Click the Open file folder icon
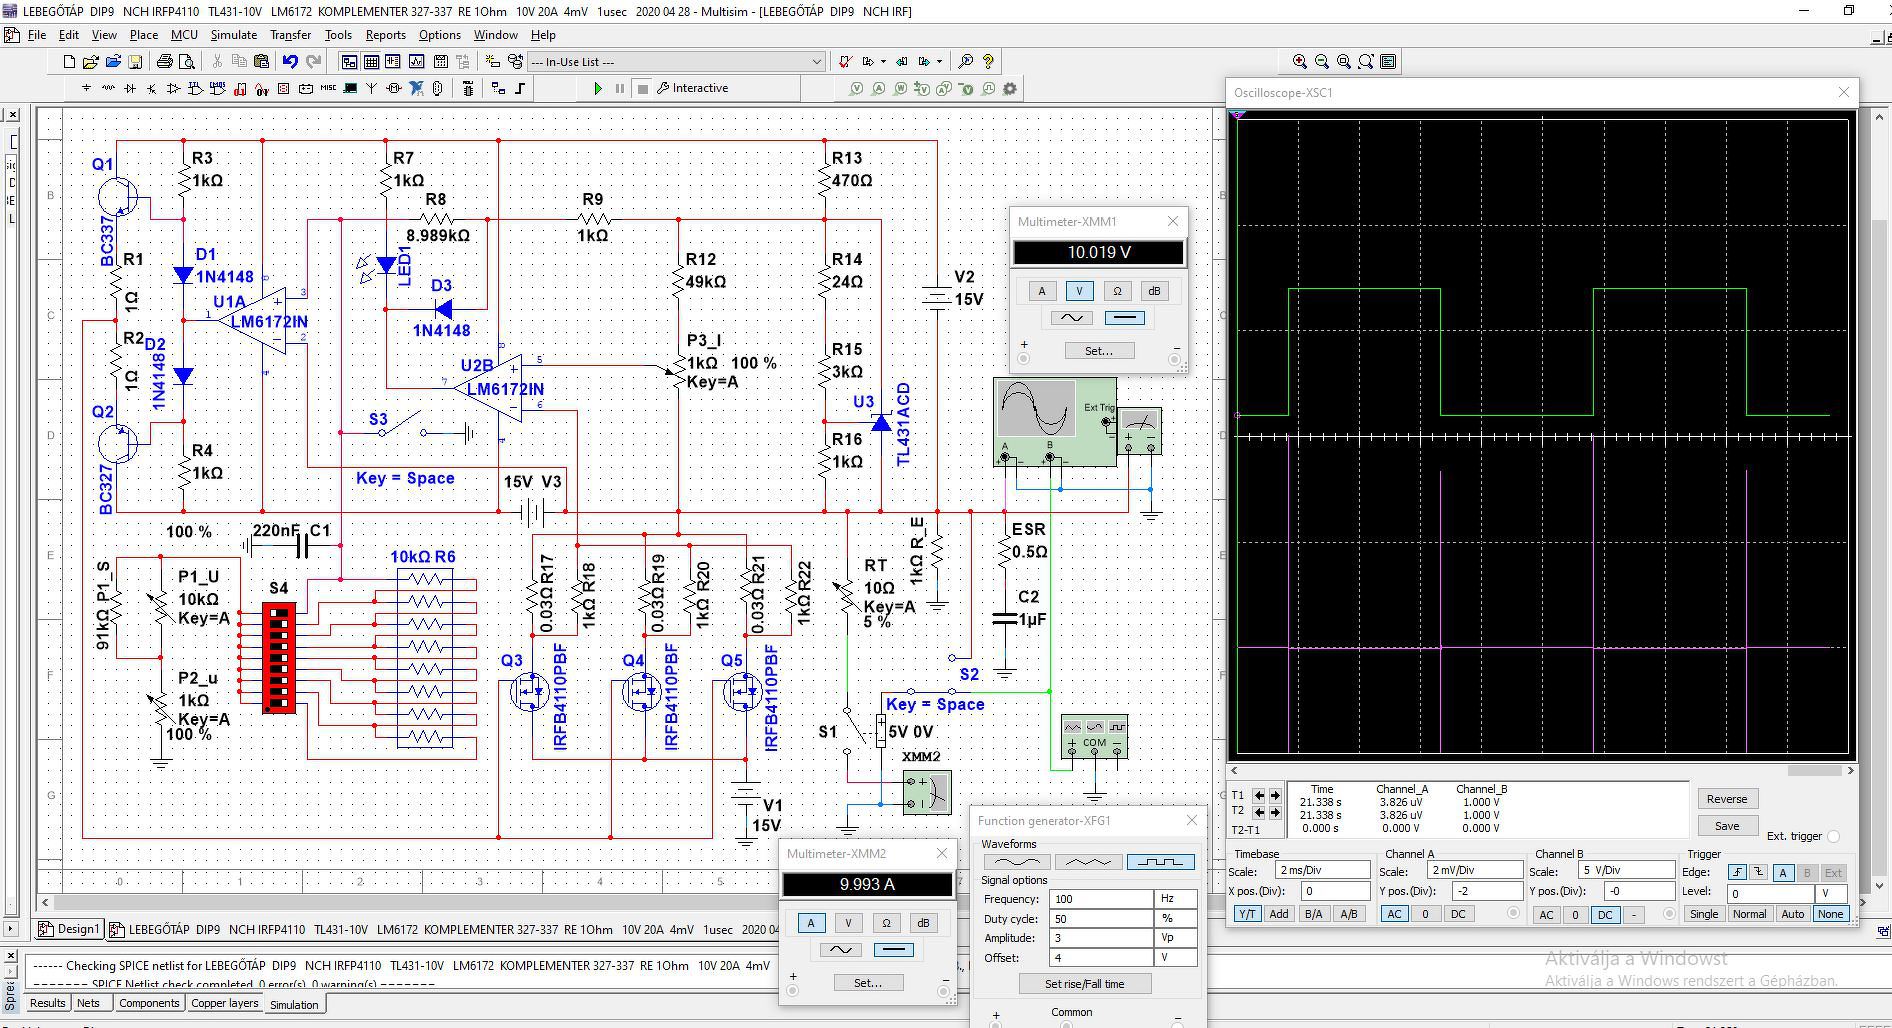1892x1028 pixels. tap(91, 62)
